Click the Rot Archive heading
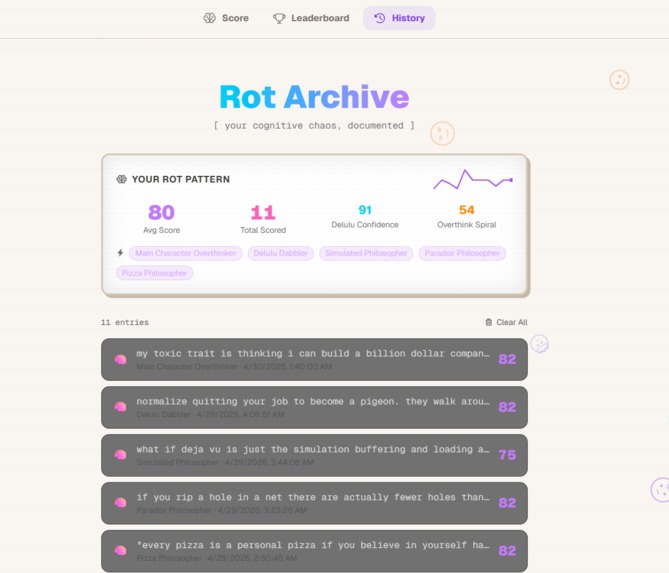 tap(314, 97)
